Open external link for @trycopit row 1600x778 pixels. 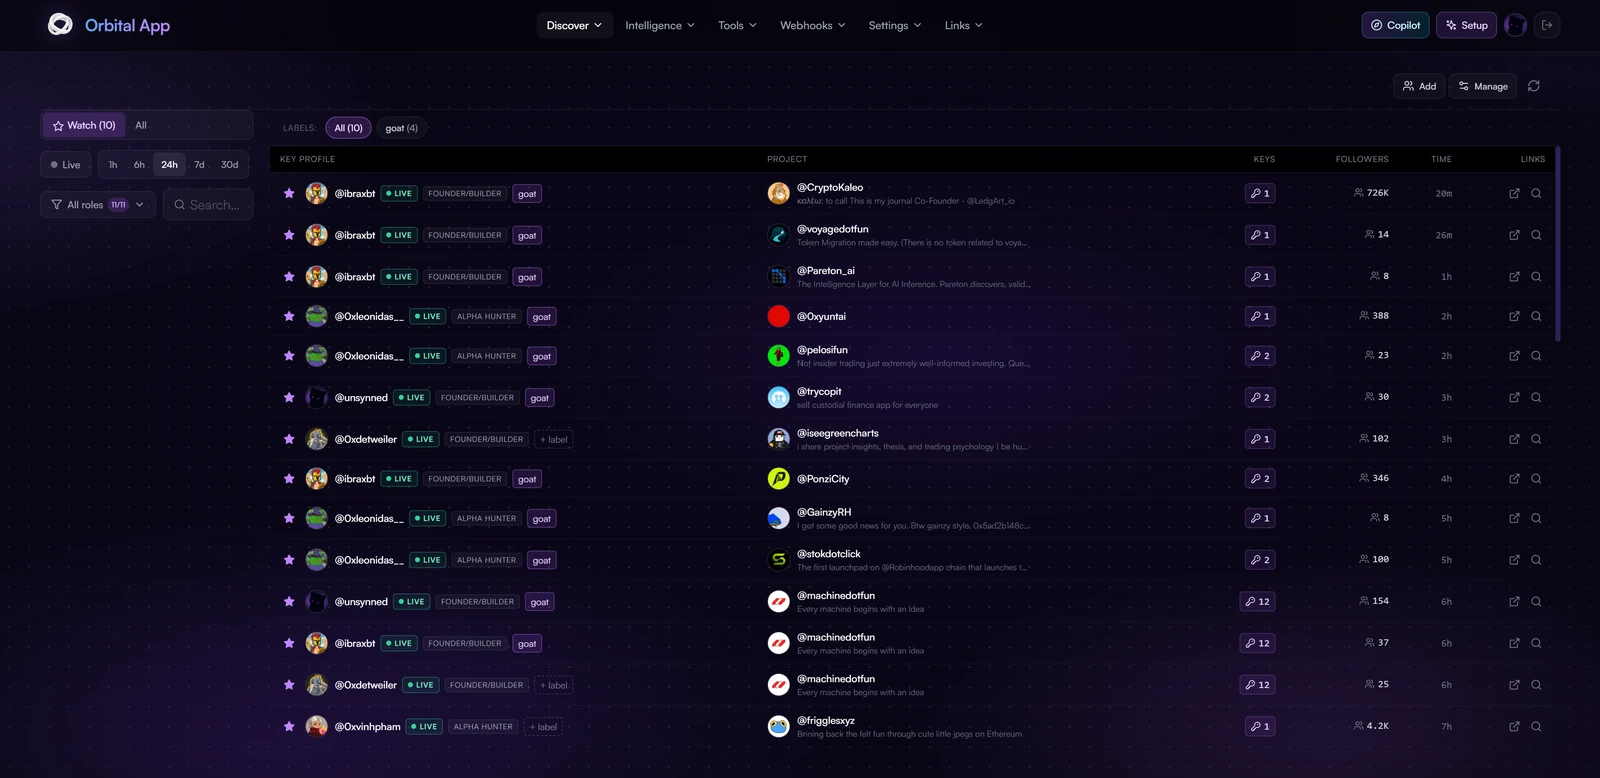click(1514, 398)
